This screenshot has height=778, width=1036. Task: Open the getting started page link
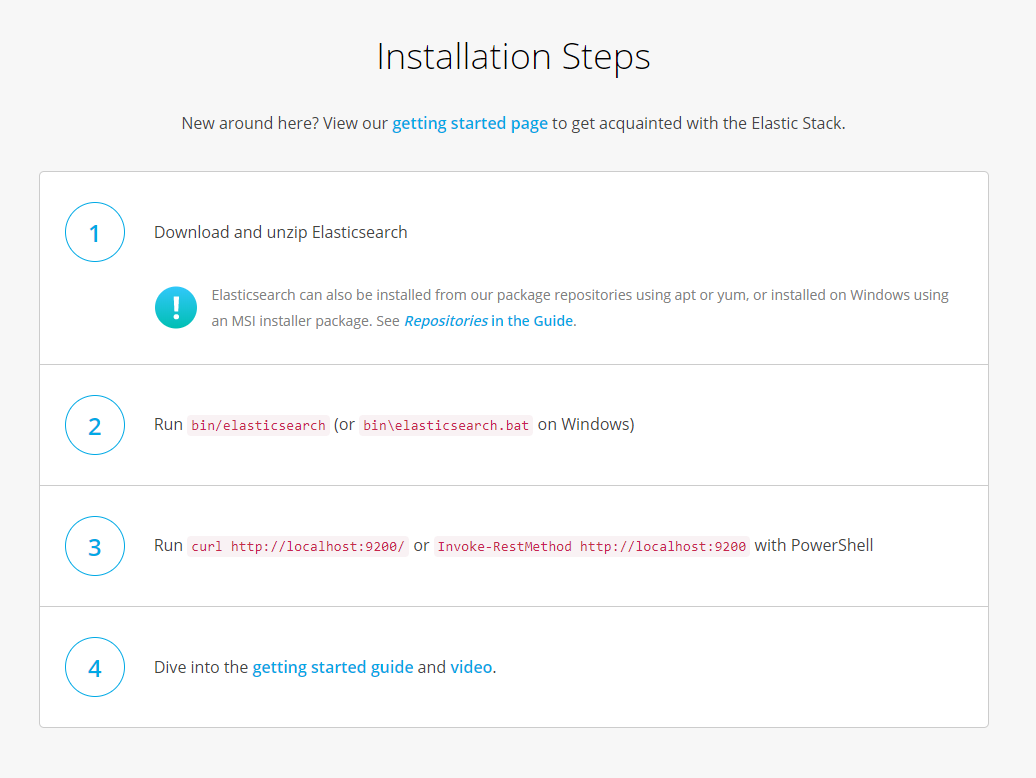[x=469, y=123]
